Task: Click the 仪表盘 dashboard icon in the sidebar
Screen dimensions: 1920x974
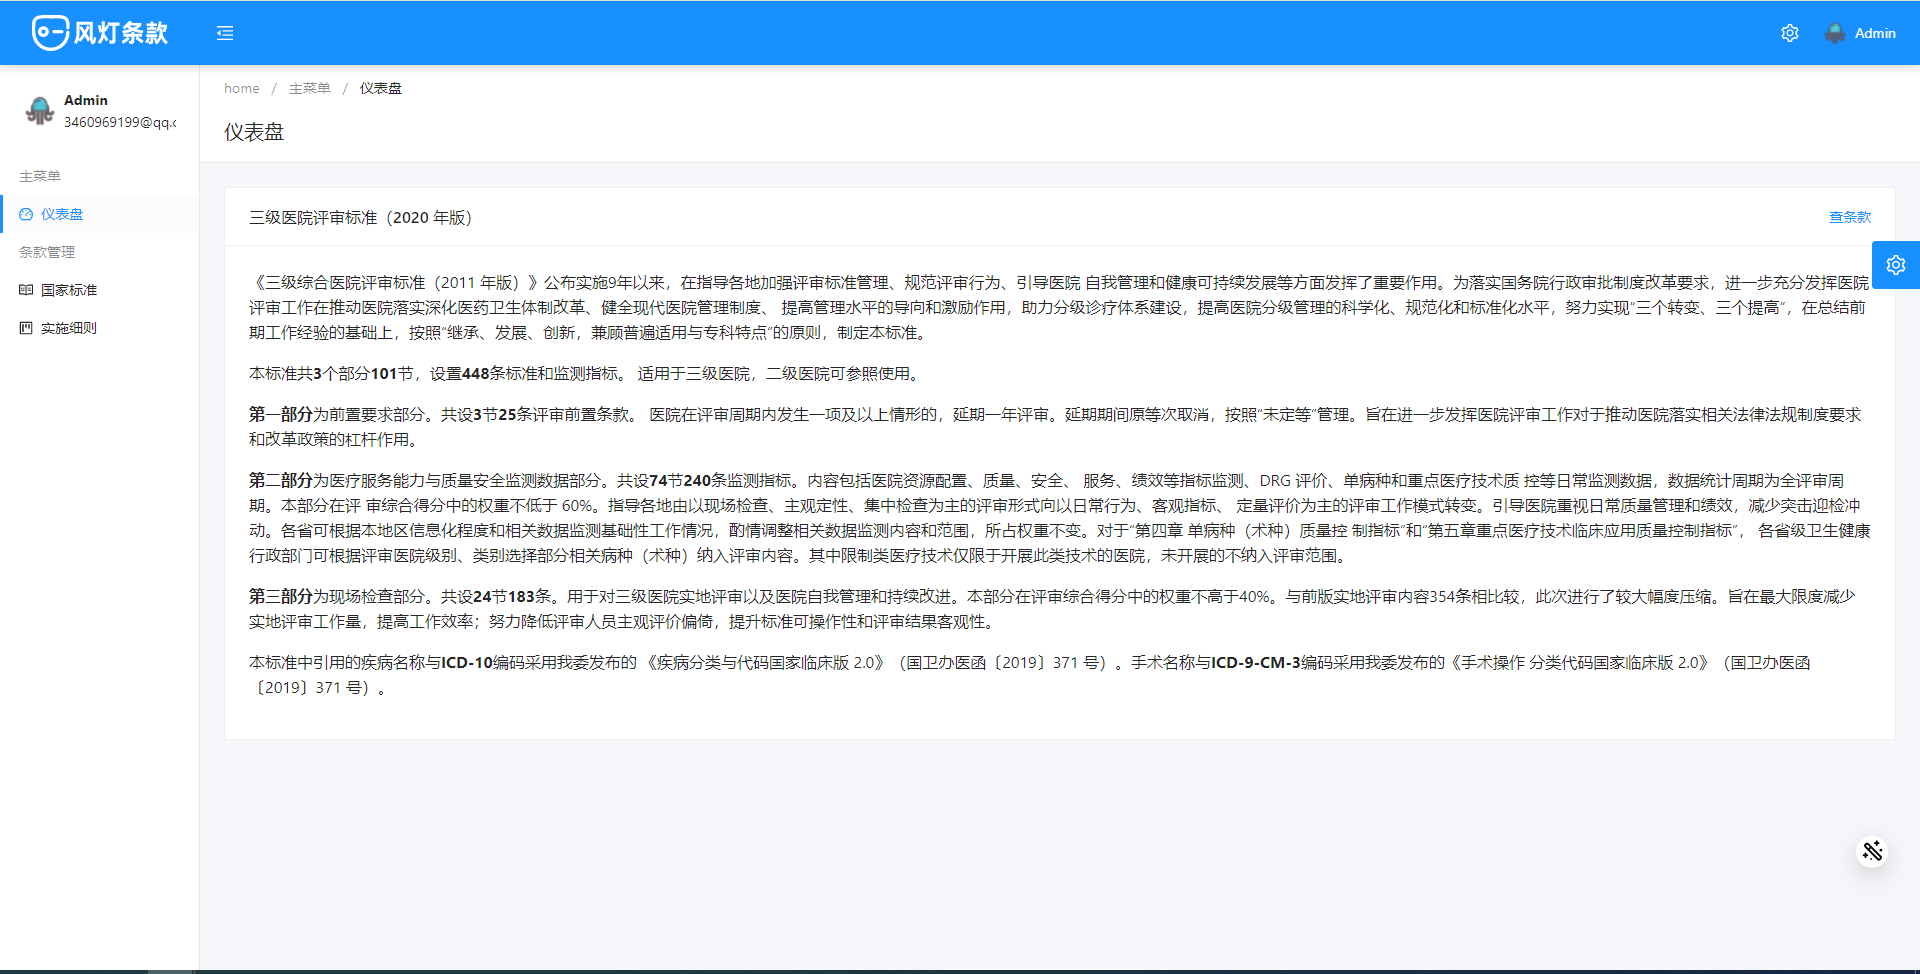Action: coord(26,214)
